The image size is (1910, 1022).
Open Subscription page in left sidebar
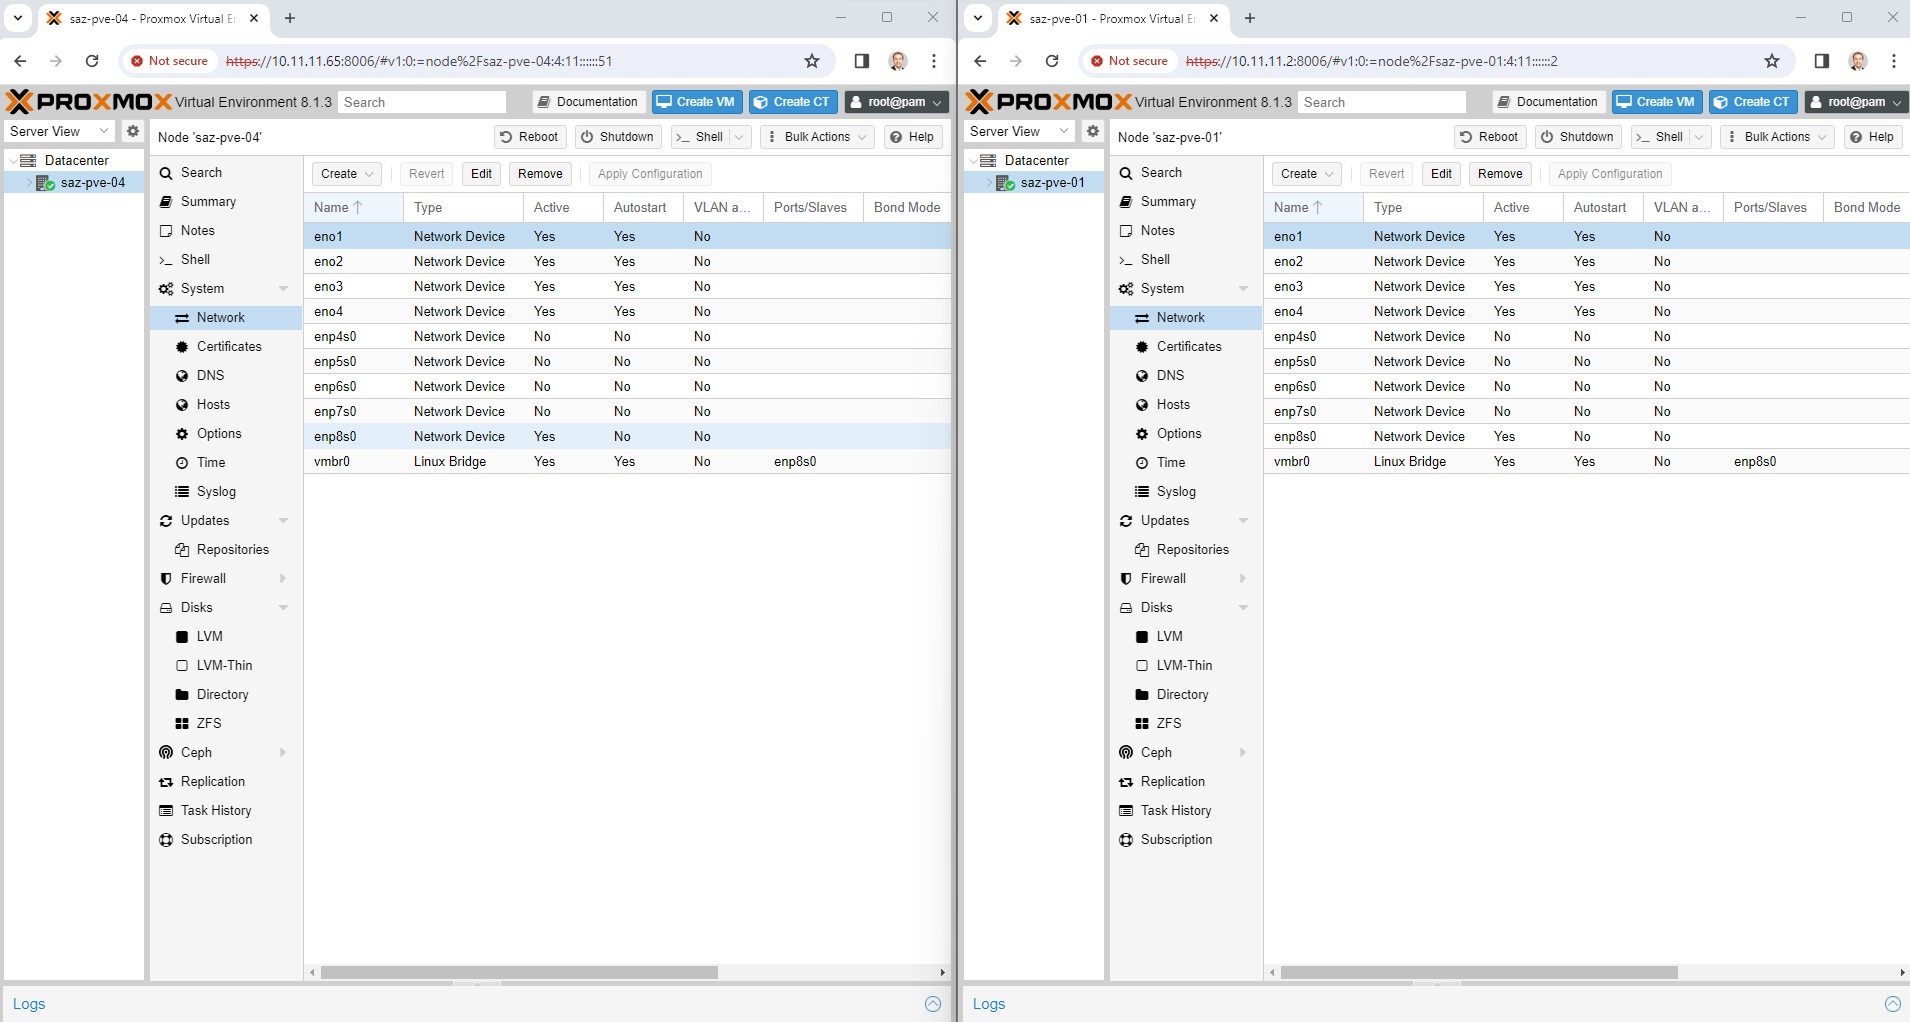point(216,839)
